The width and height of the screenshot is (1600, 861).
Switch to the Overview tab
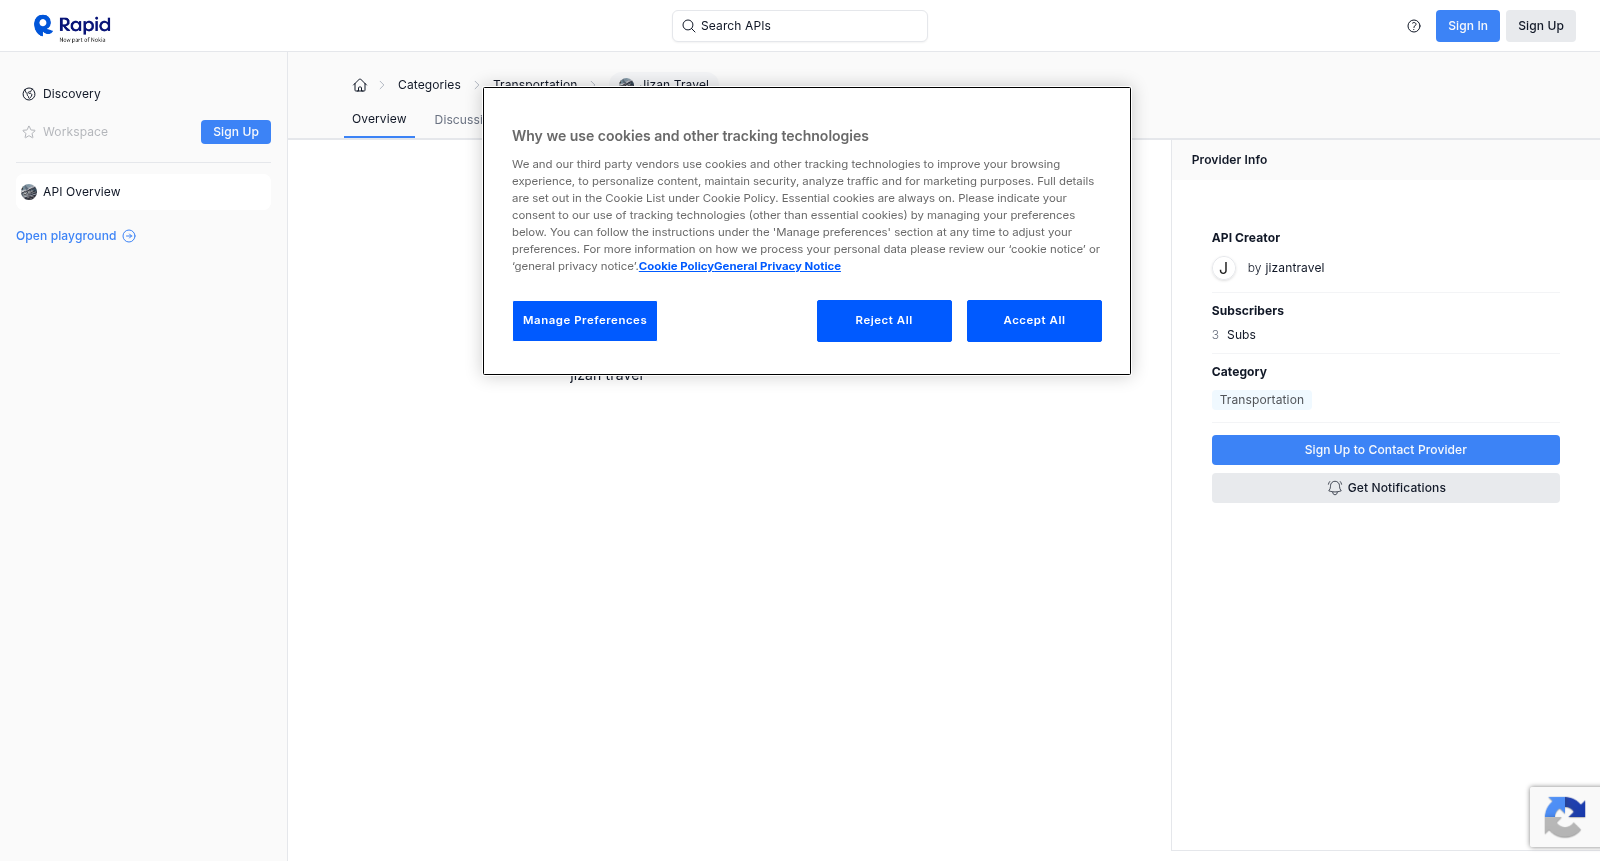[379, 119]
